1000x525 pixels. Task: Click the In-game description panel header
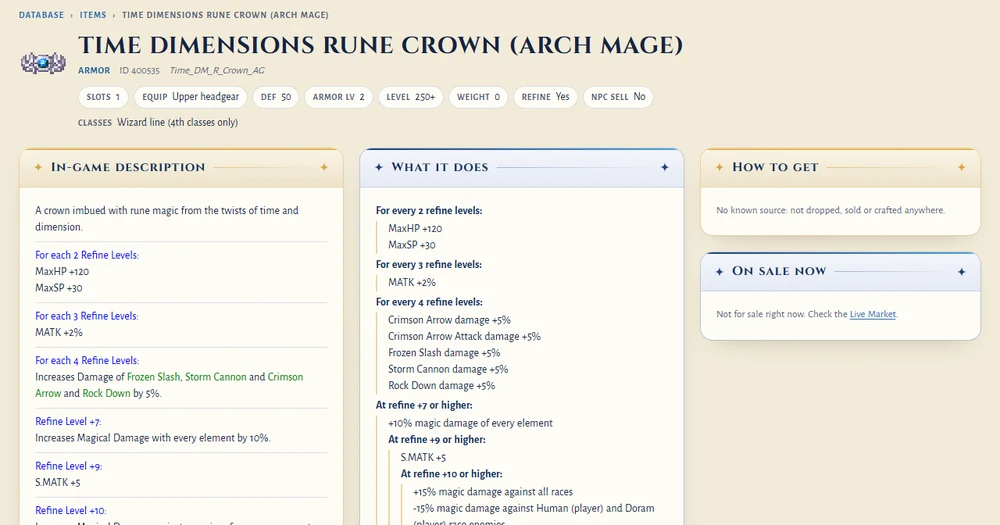pyautogui.click(x=181, y=168)
